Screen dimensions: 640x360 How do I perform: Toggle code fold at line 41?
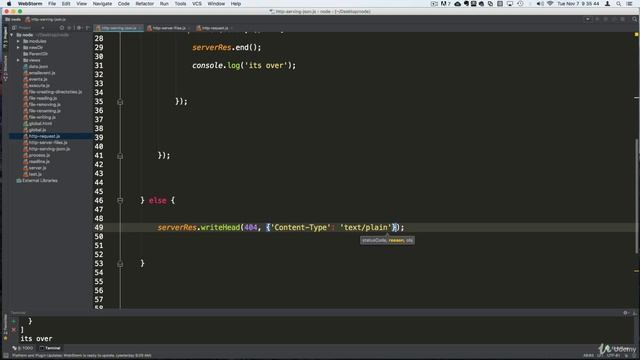click(120, 156)
